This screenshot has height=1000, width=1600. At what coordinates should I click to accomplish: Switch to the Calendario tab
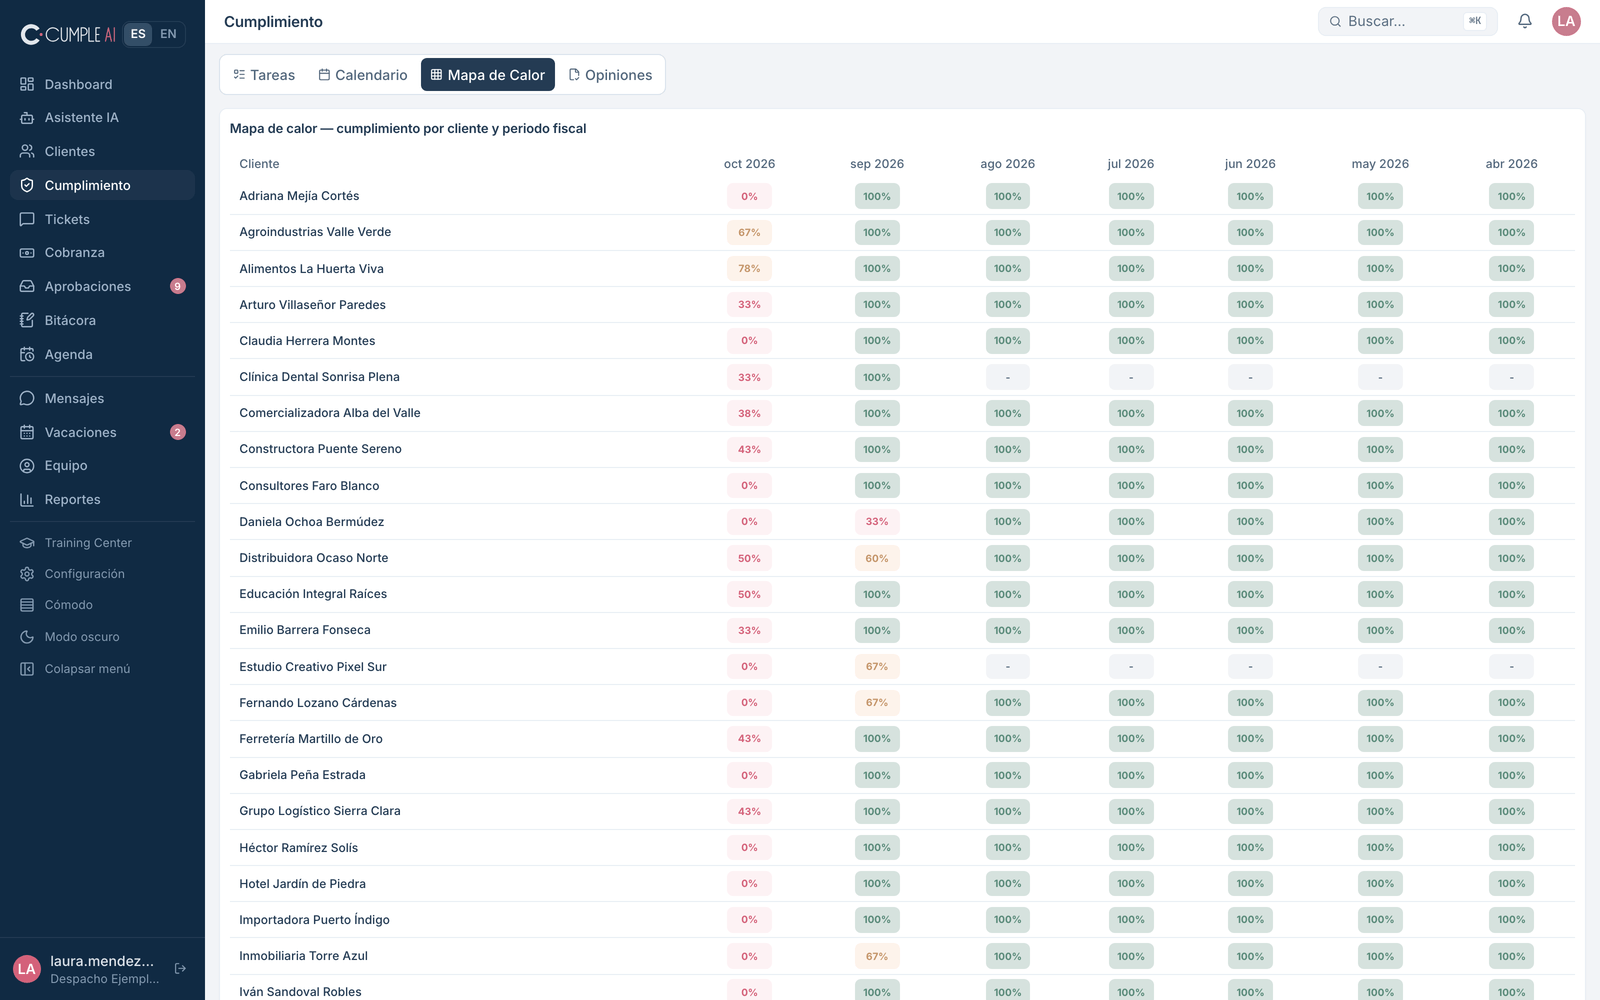tap(363, 75)
